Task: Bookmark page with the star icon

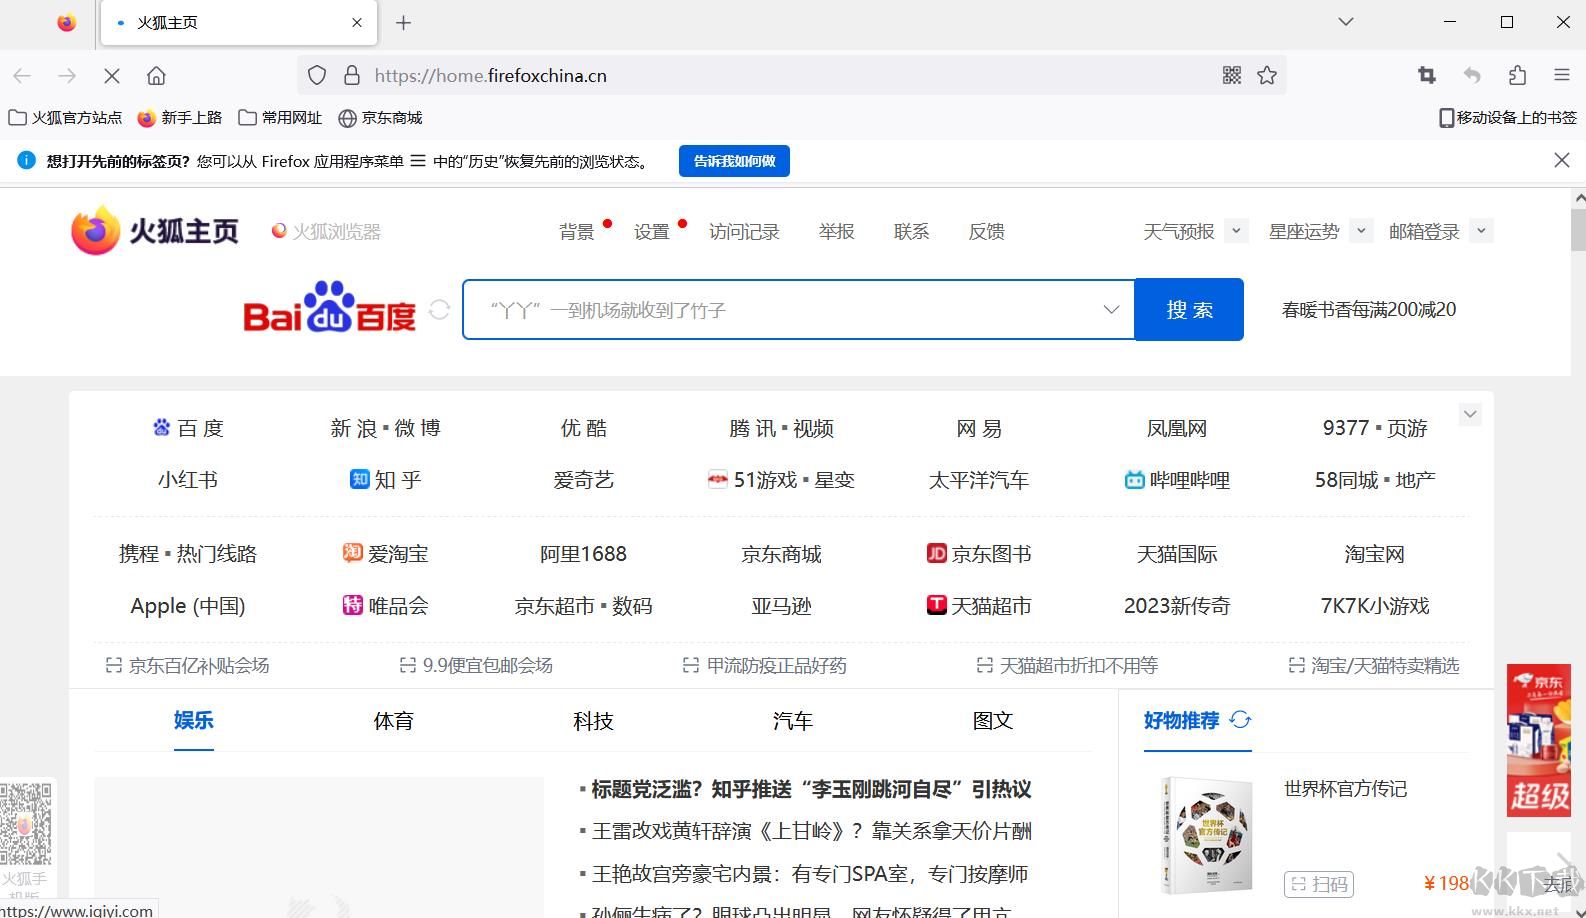Action: pyautogui.click(x=1267, y=76)
